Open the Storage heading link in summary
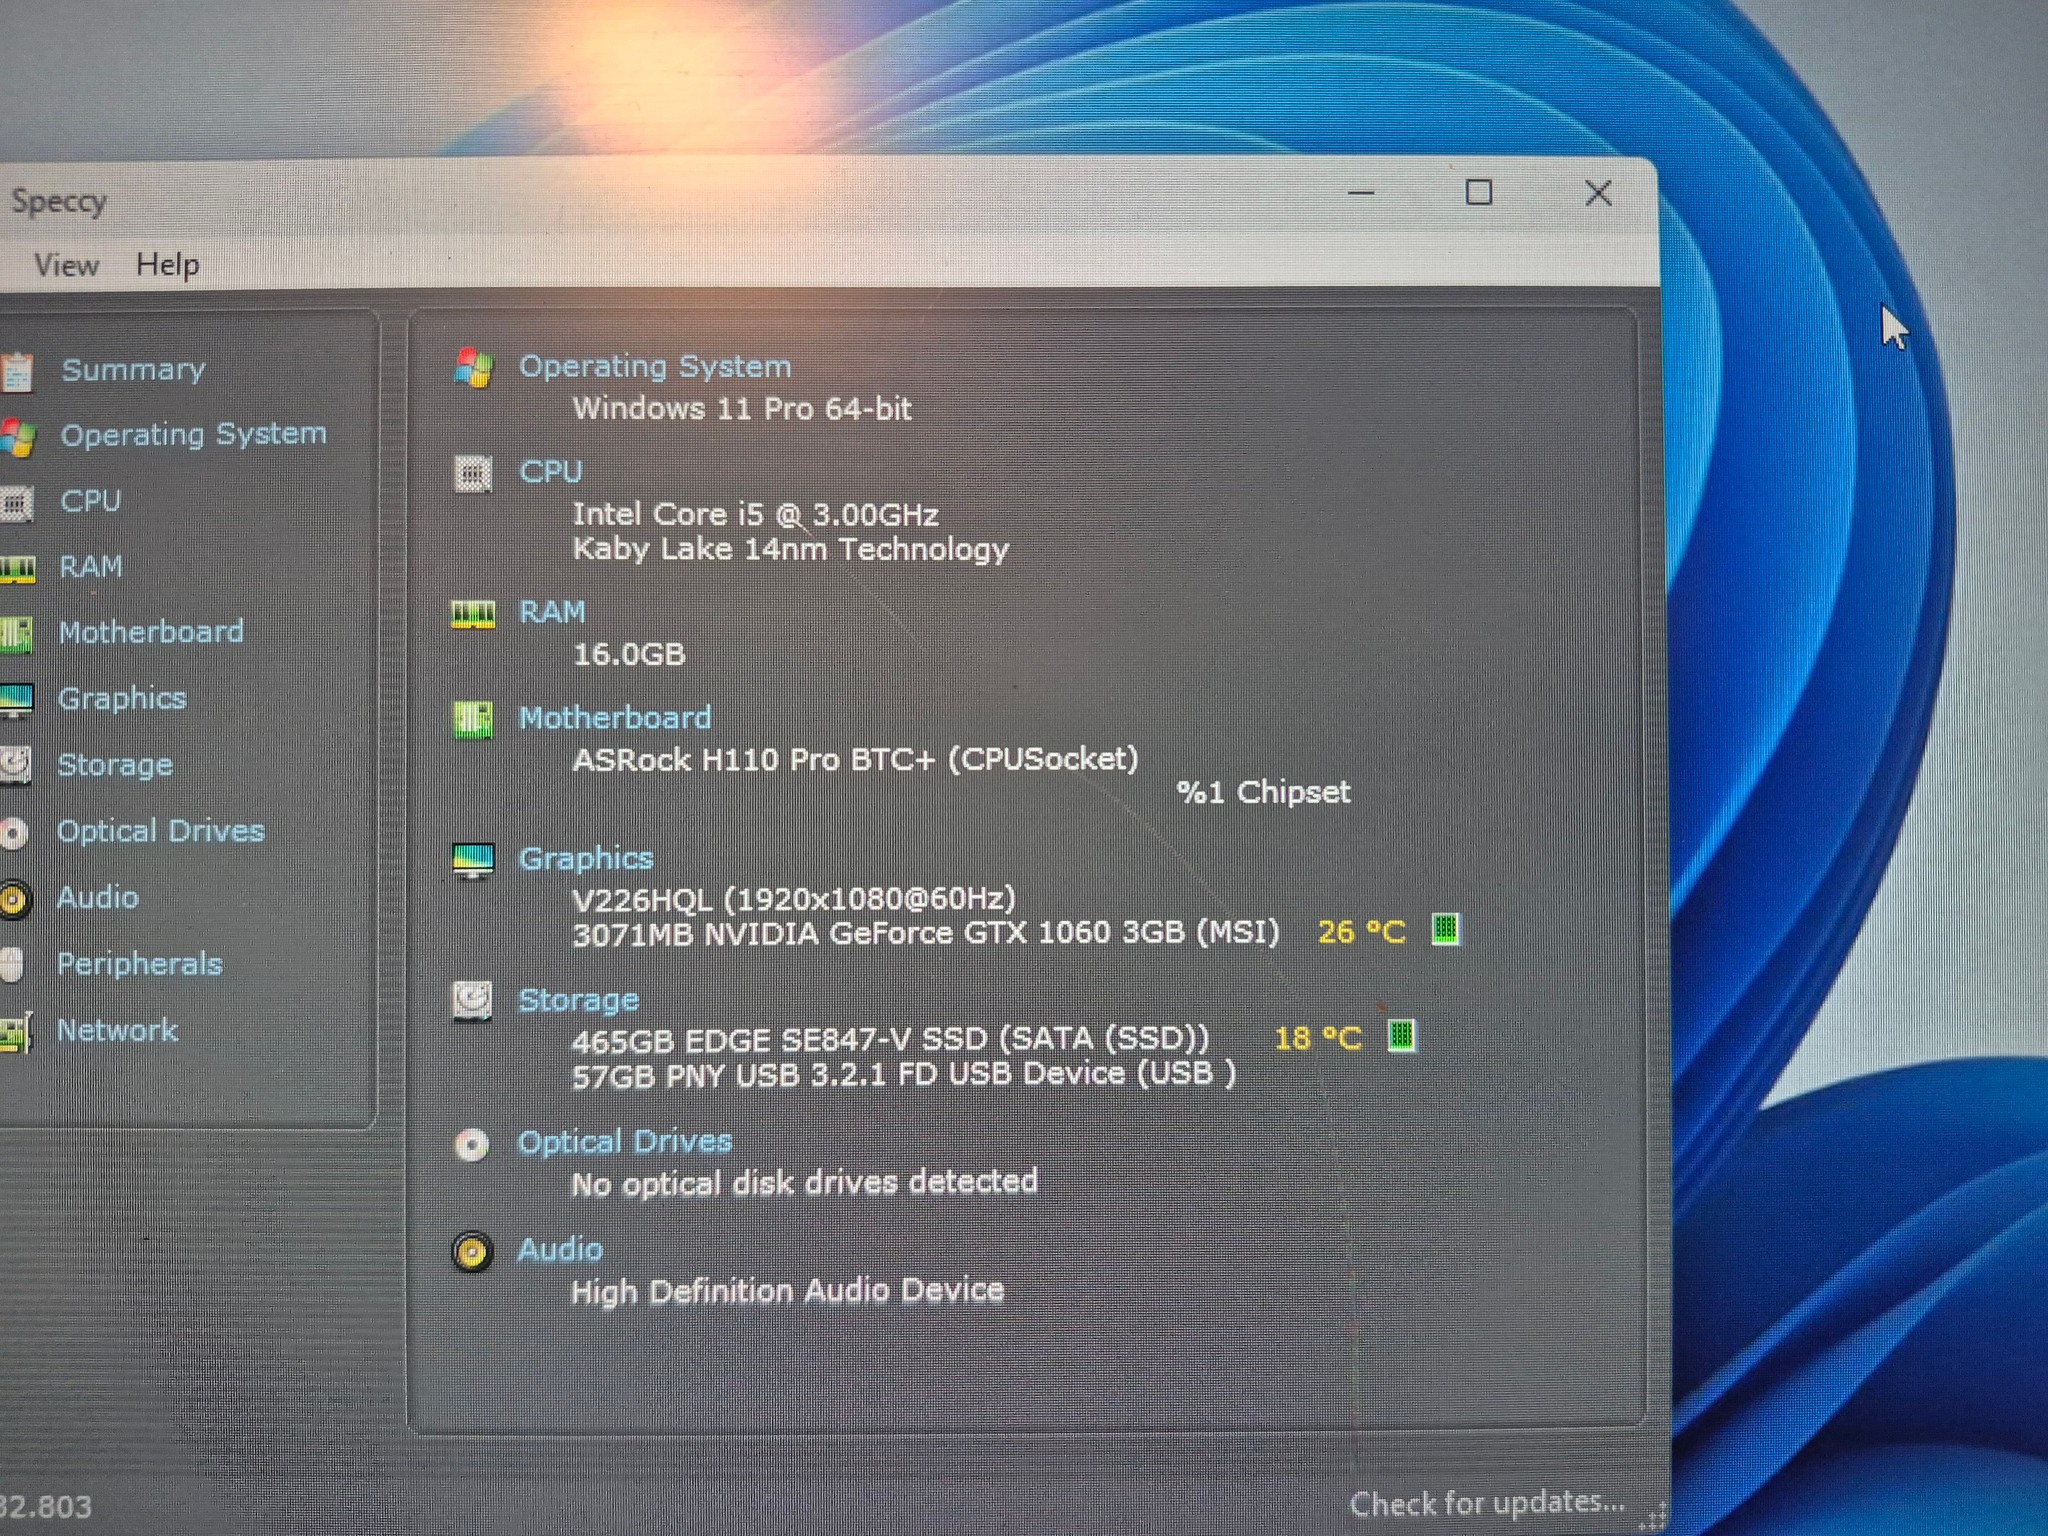 [x=578, y=1001]
